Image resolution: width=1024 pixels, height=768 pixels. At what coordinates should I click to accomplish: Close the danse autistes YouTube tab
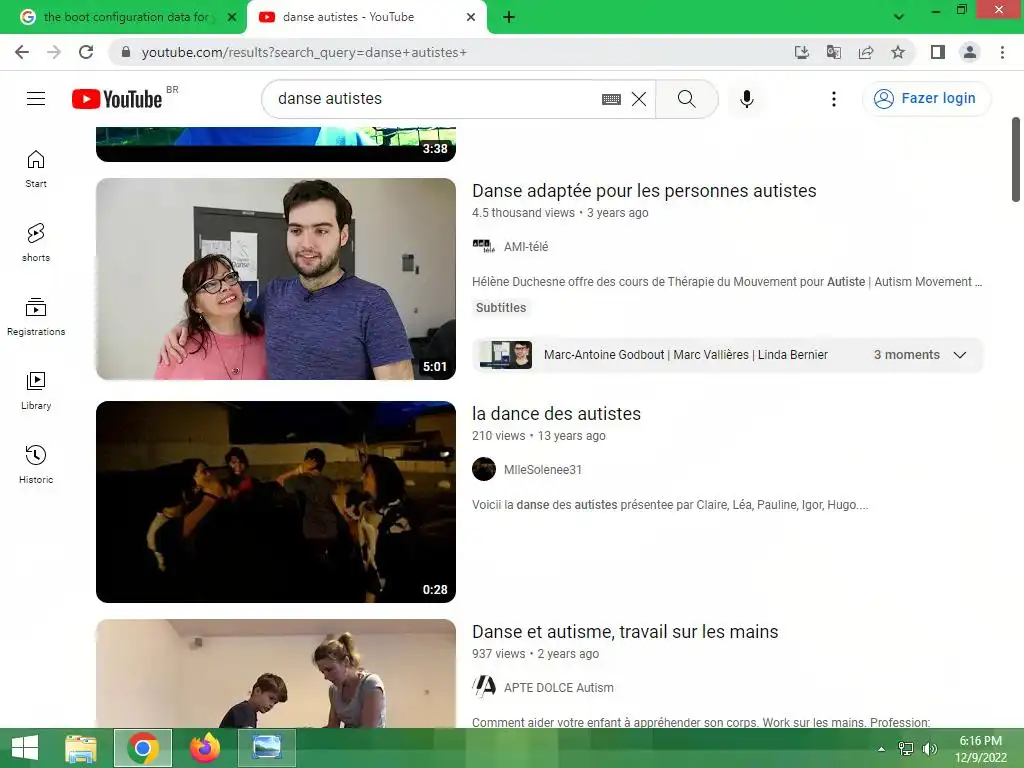(x=471, y=17)
